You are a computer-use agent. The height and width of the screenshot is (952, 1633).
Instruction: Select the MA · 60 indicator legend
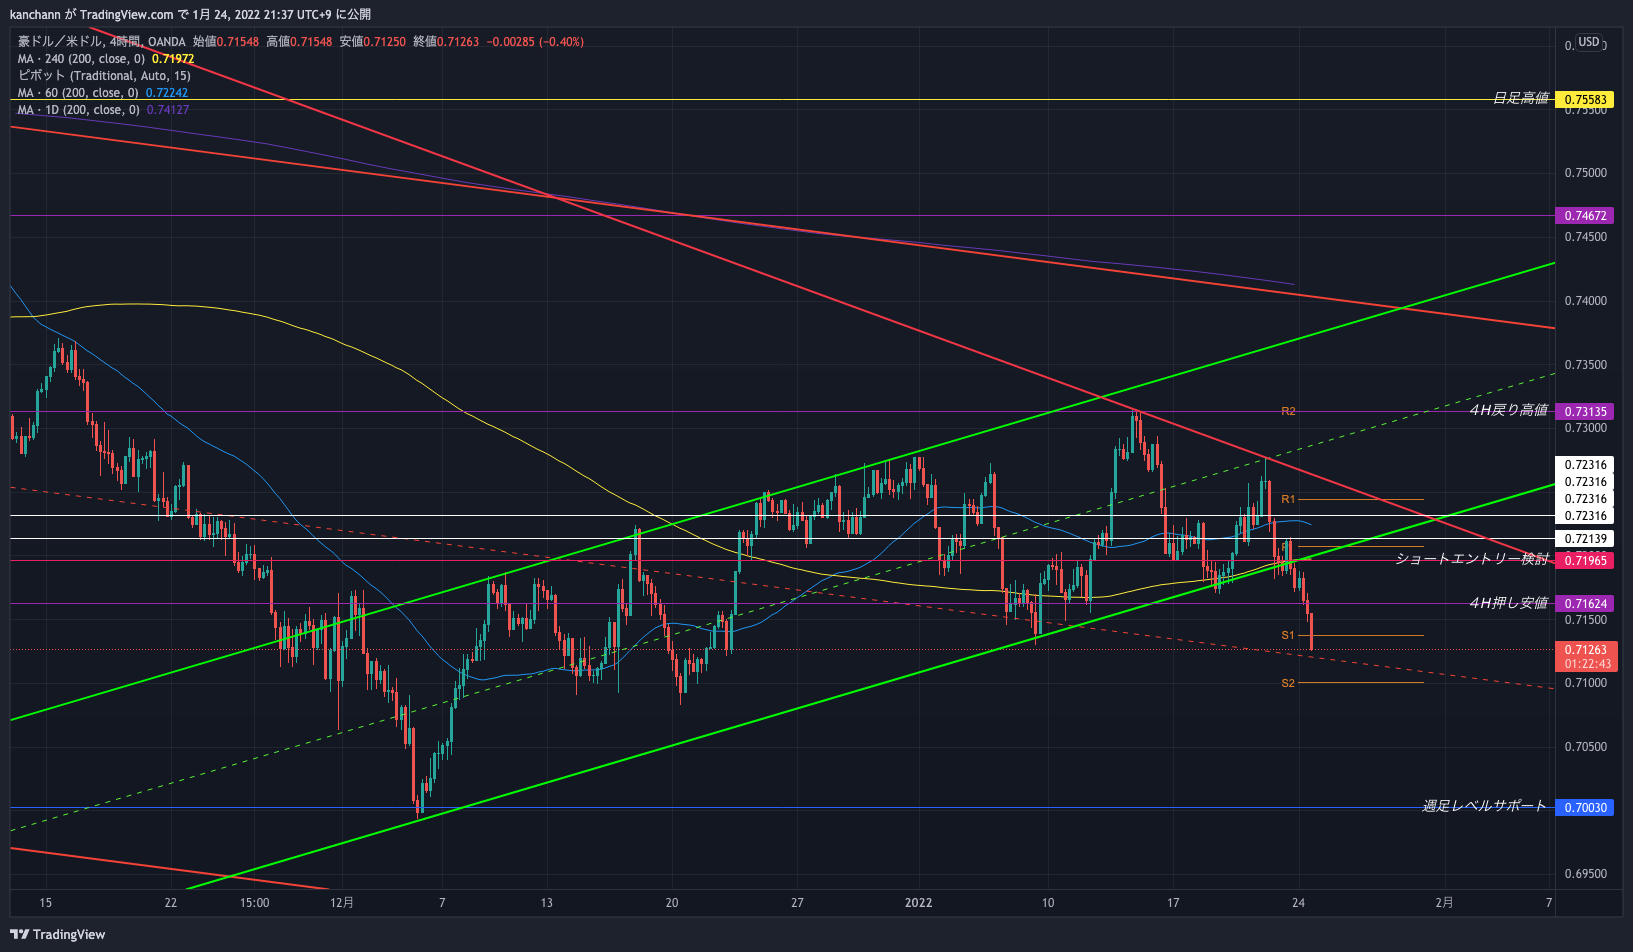78,93
